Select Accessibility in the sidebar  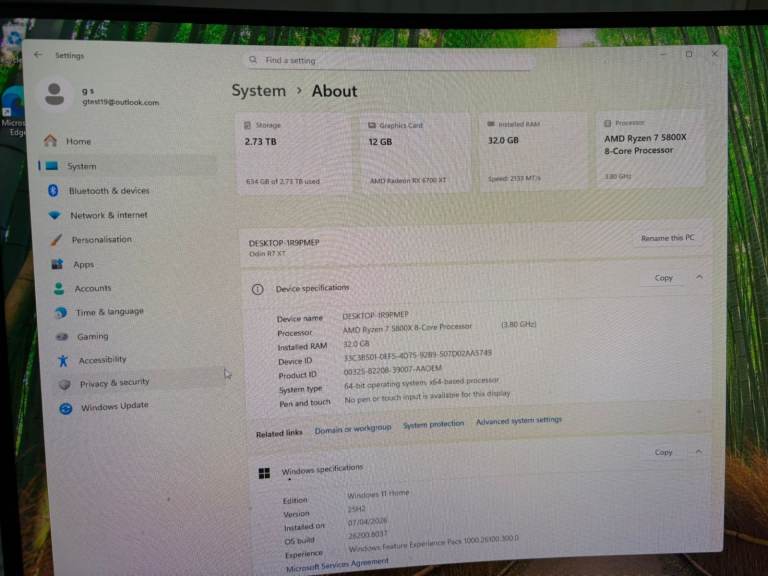click(102, 360)
